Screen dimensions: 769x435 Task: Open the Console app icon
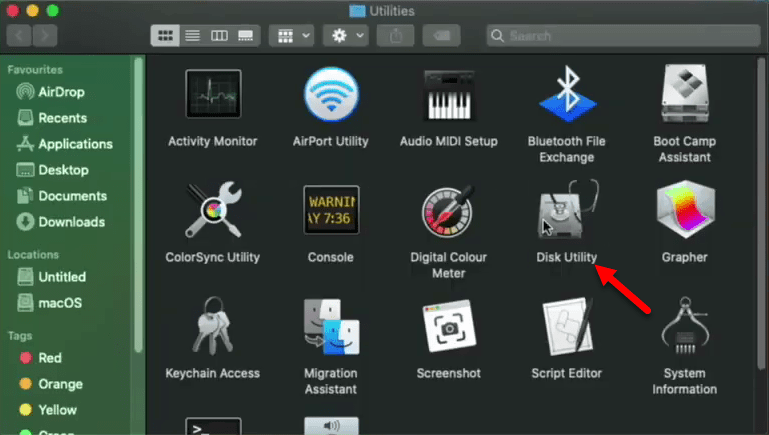pyautogui.click(x=331, y=210)
